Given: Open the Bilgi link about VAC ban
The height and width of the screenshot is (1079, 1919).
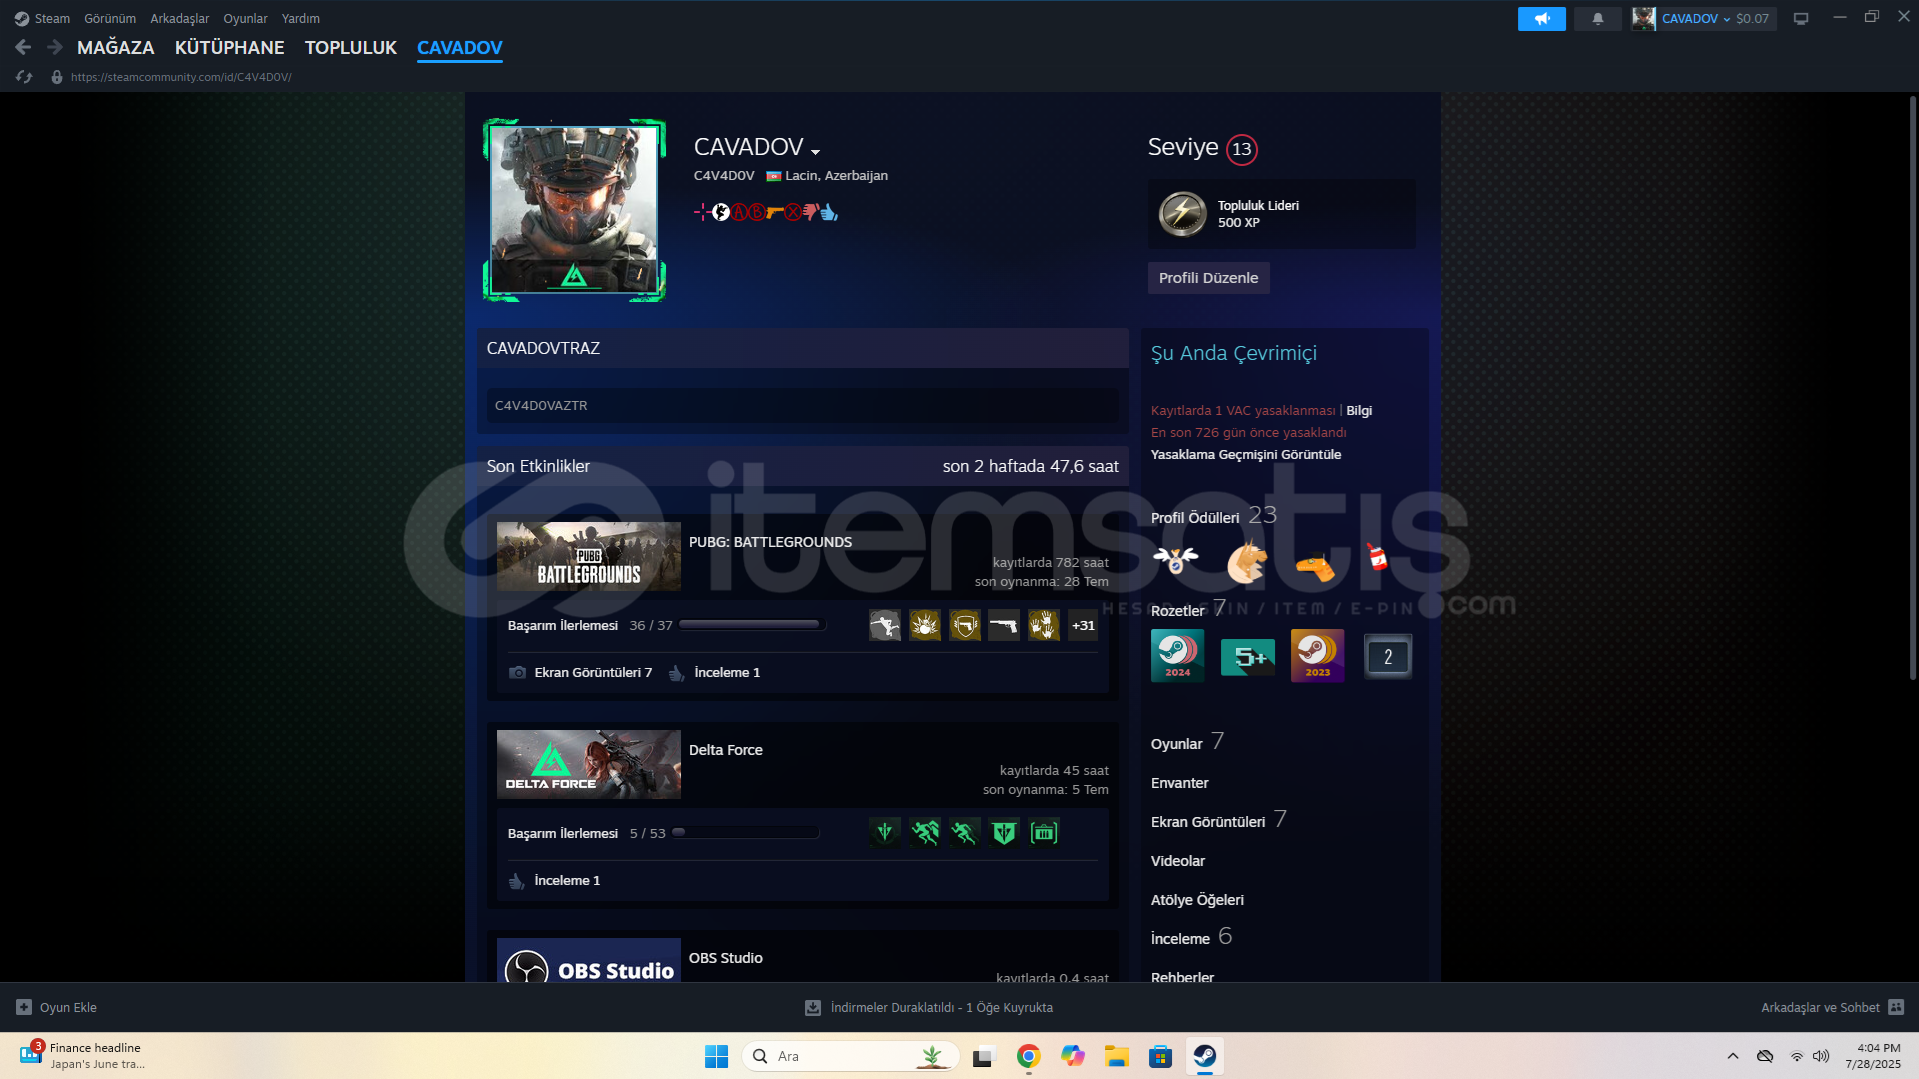Looking at the screenshot, I should [1359, 411].
